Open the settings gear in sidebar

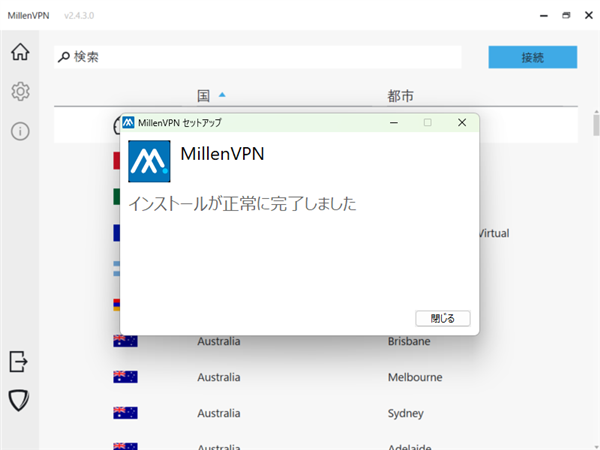click(x=20, y=91)
